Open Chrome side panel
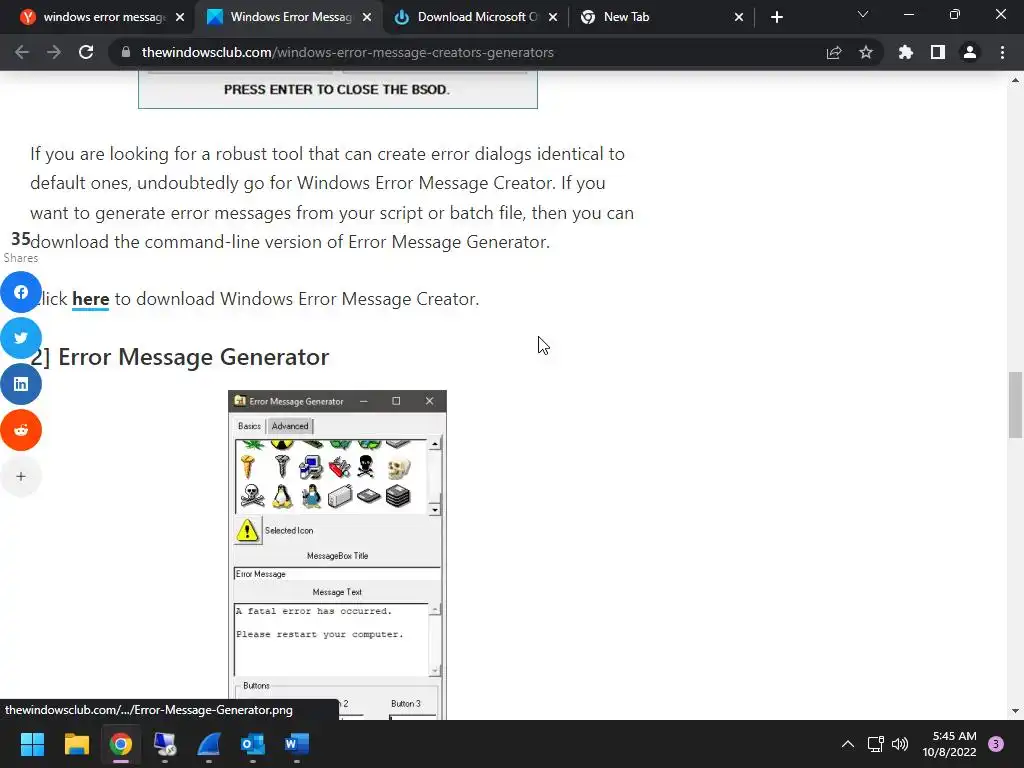This screenshot has width=1024, height=768. pyautogui.click(x=937, y=52)
